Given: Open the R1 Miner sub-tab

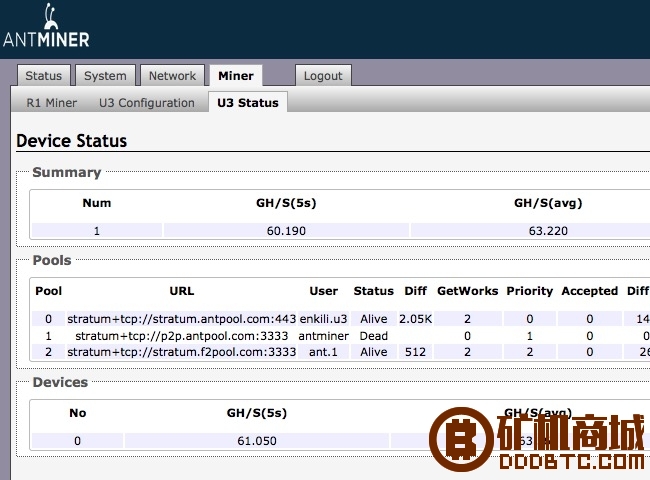Looking at the screenshot, I should (52, 103).
